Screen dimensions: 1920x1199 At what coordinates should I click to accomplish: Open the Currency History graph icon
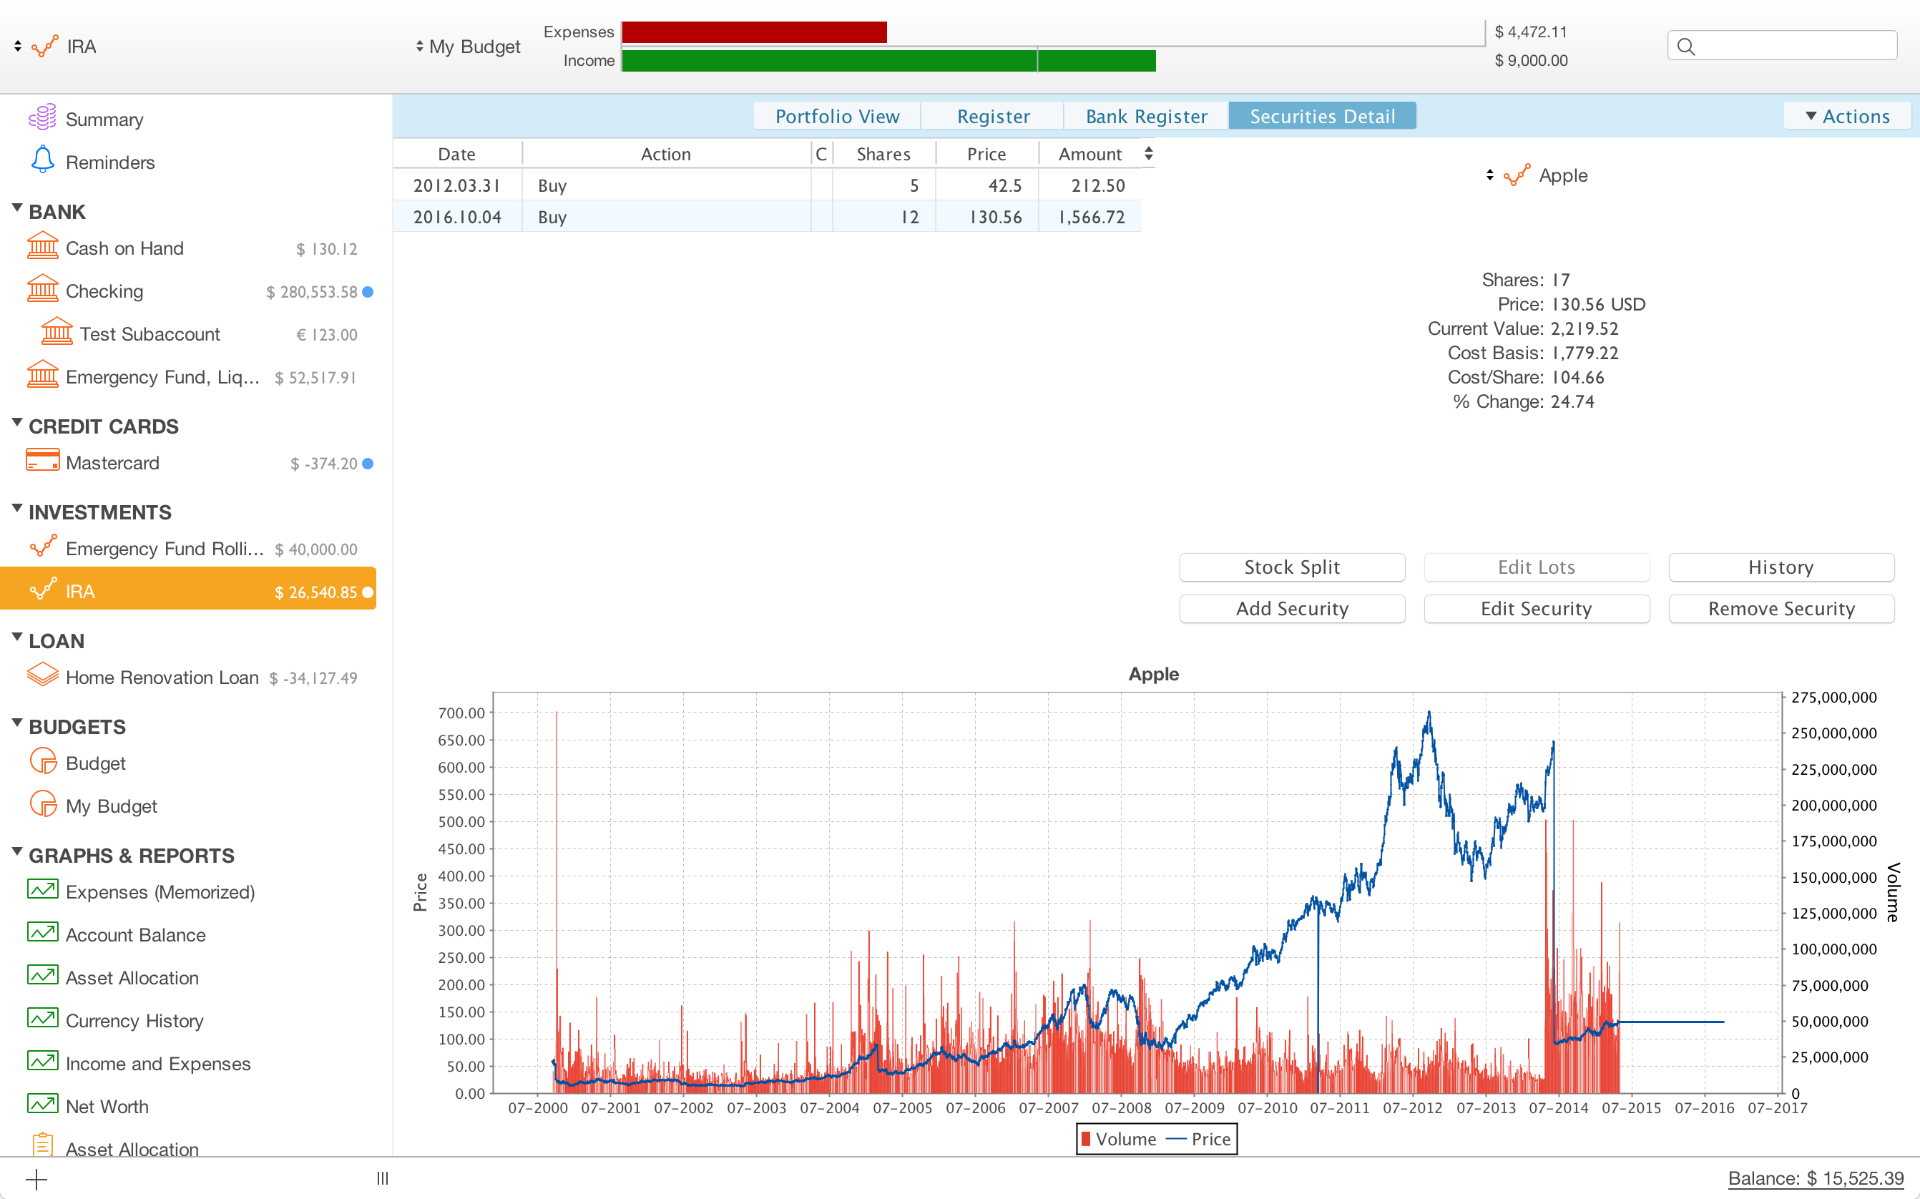tap(42, 1018)
